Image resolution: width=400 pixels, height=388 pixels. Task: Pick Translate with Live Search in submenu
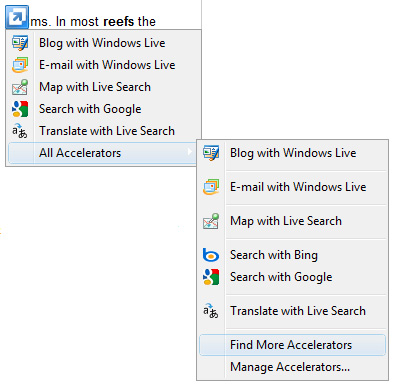click(x=293, y=311)
